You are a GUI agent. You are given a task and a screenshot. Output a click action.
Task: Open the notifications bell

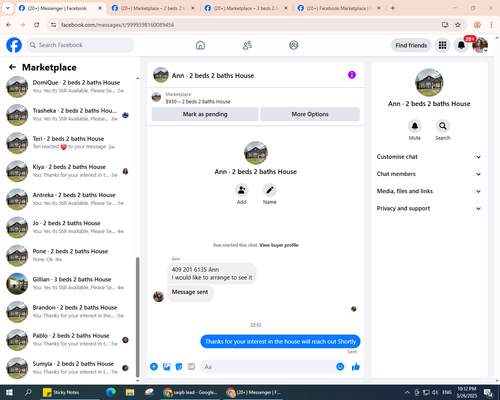tap(461, 45)
